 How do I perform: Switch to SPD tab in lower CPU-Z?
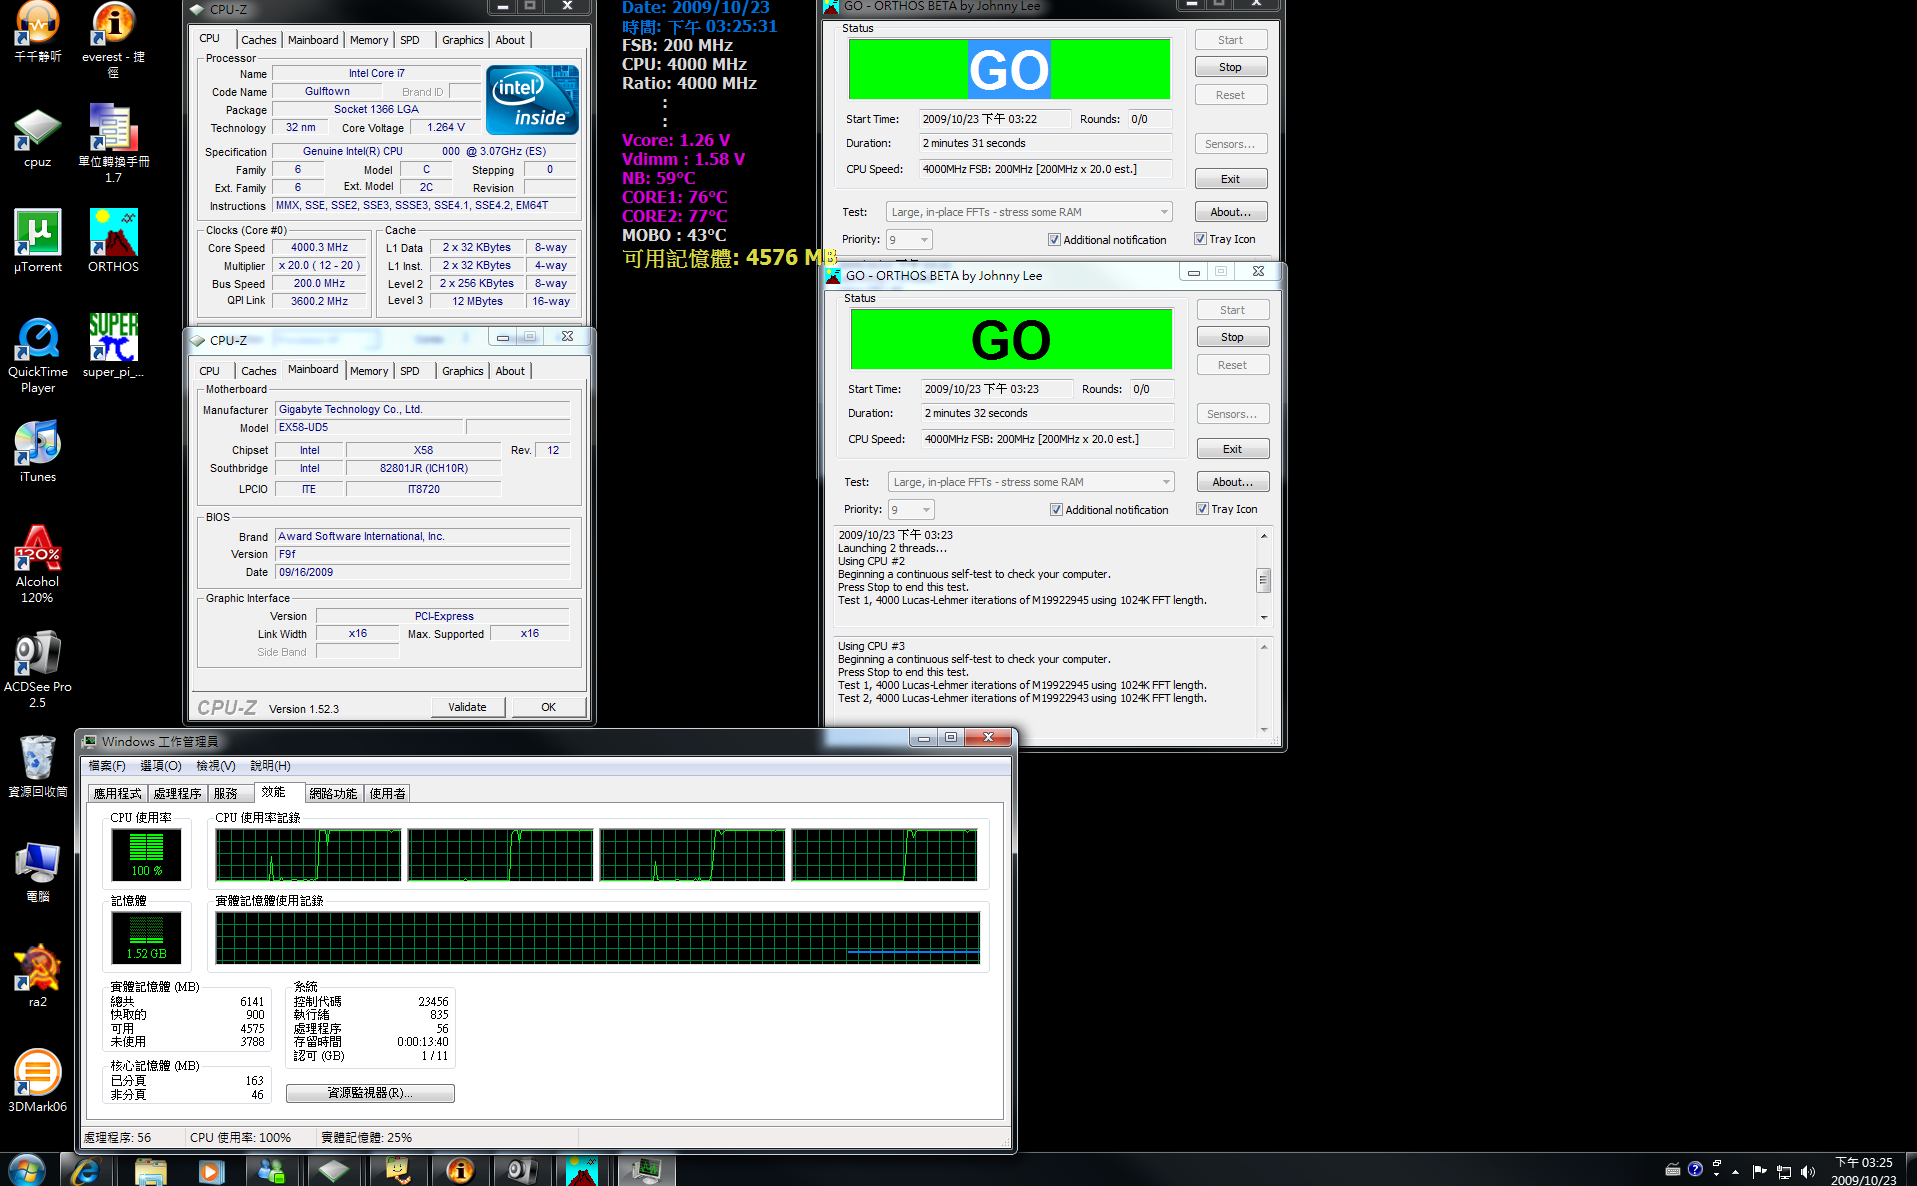pyautogui.click(x=410, y=371)
